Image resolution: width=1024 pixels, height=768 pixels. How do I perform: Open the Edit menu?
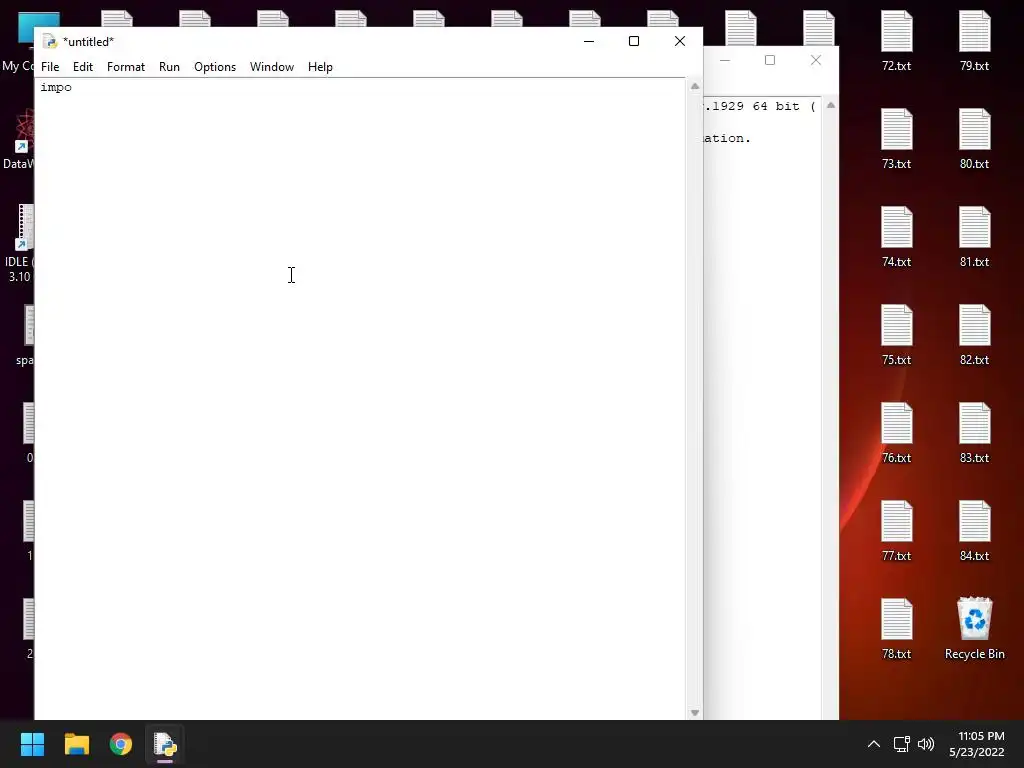[x=82, y=67]
